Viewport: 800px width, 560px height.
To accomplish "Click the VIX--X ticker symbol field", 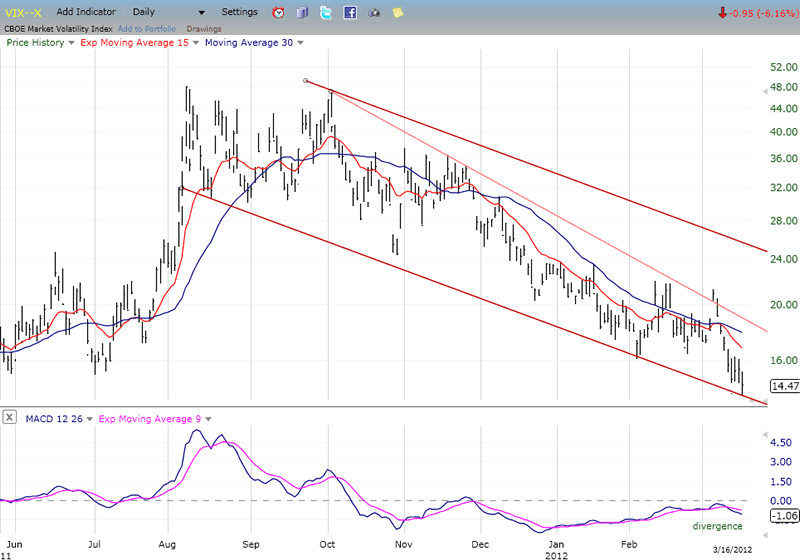I will point(22,12).
